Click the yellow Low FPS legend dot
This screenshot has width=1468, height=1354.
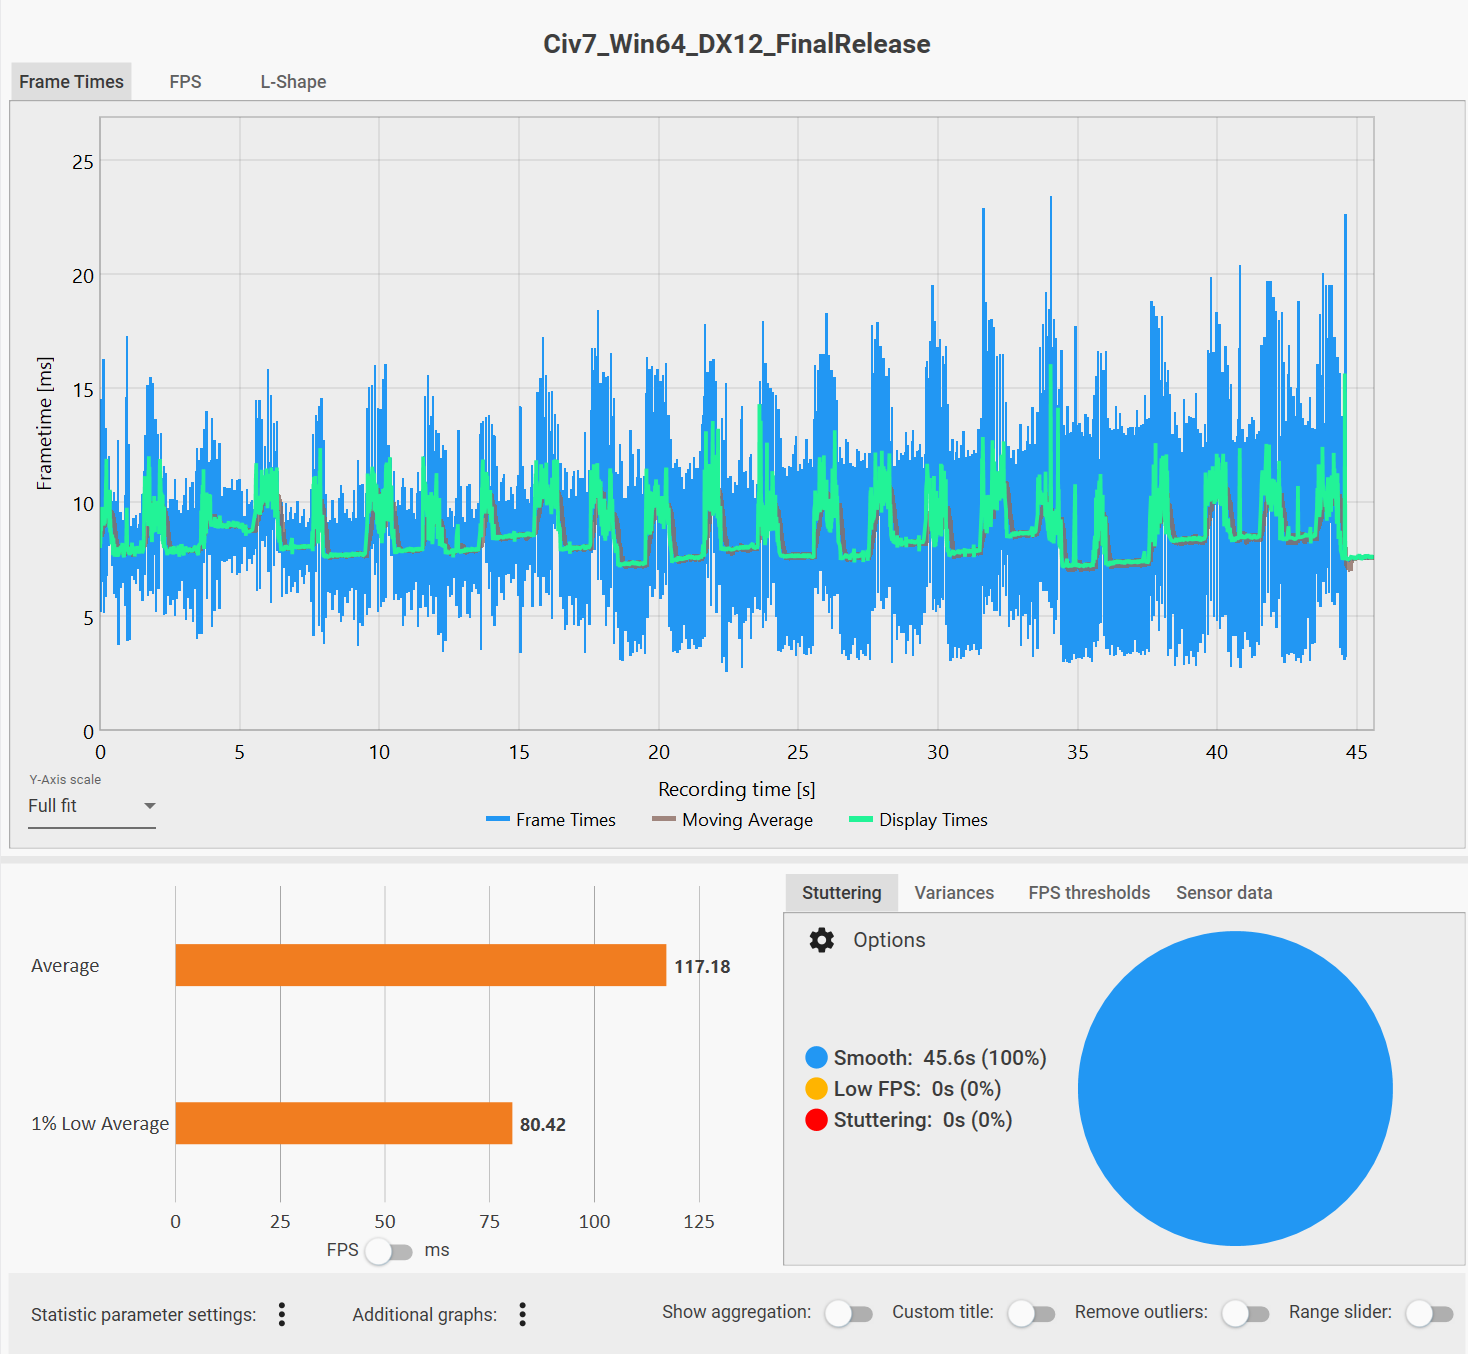coord(816,1089)
